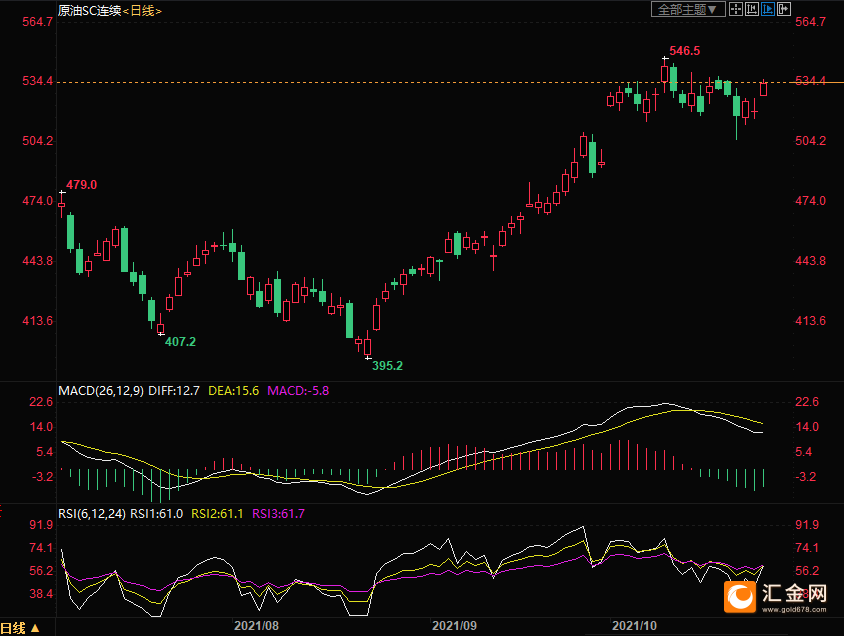
Task: Click the chart range measure icon
Action: coord(752,9)
